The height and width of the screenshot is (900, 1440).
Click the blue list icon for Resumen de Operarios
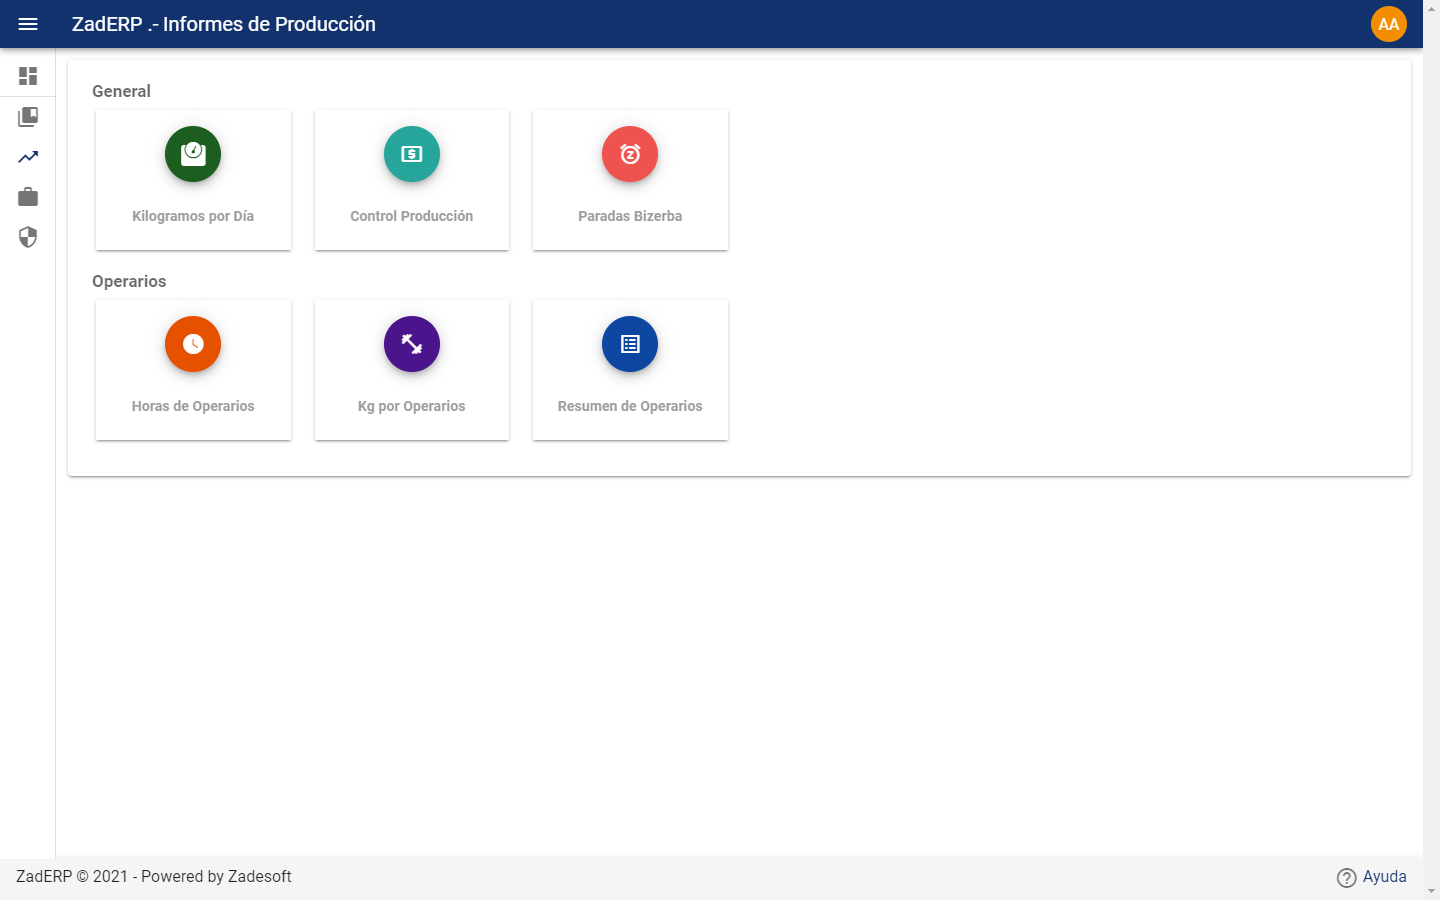[630, 344]
